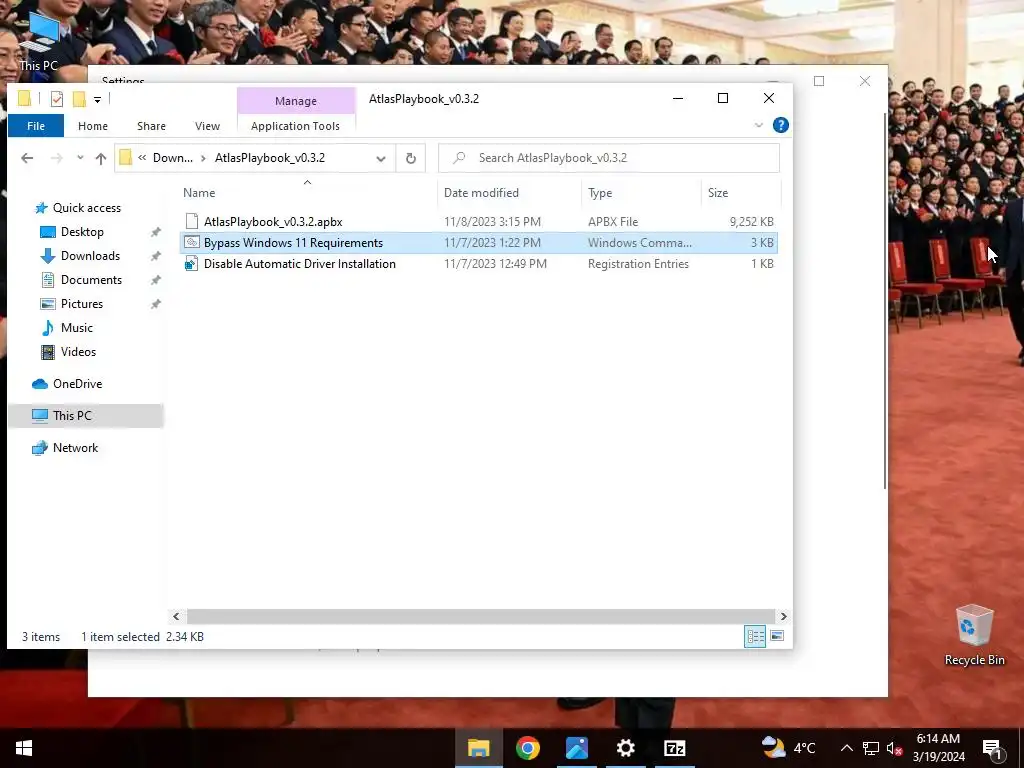Open the weather widget showing 4°C
The width and height of the screenshot is (1024, 768).
(x=788, y=748)
